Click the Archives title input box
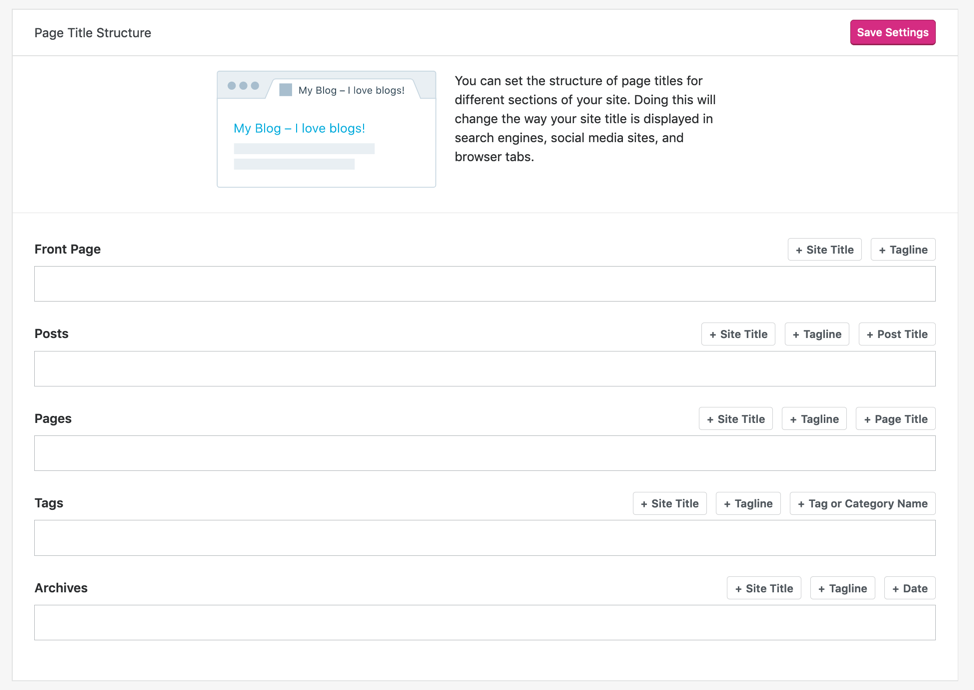 click(484, 623)
